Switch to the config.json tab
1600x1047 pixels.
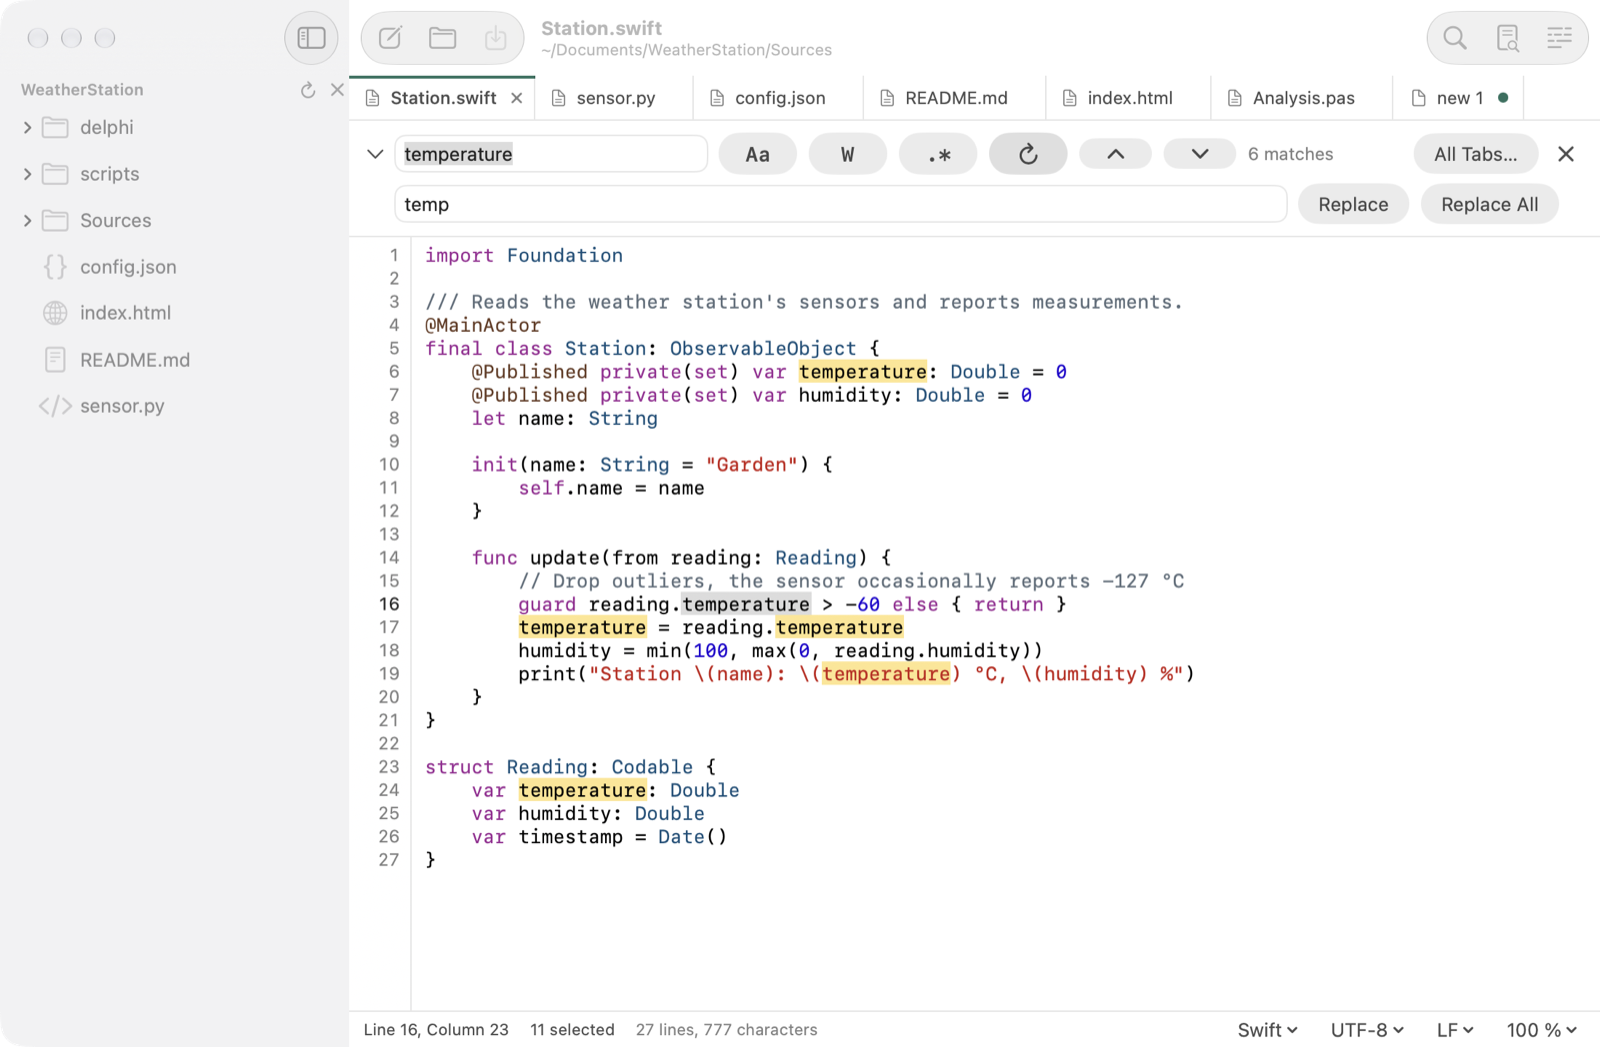pos(778,98)
